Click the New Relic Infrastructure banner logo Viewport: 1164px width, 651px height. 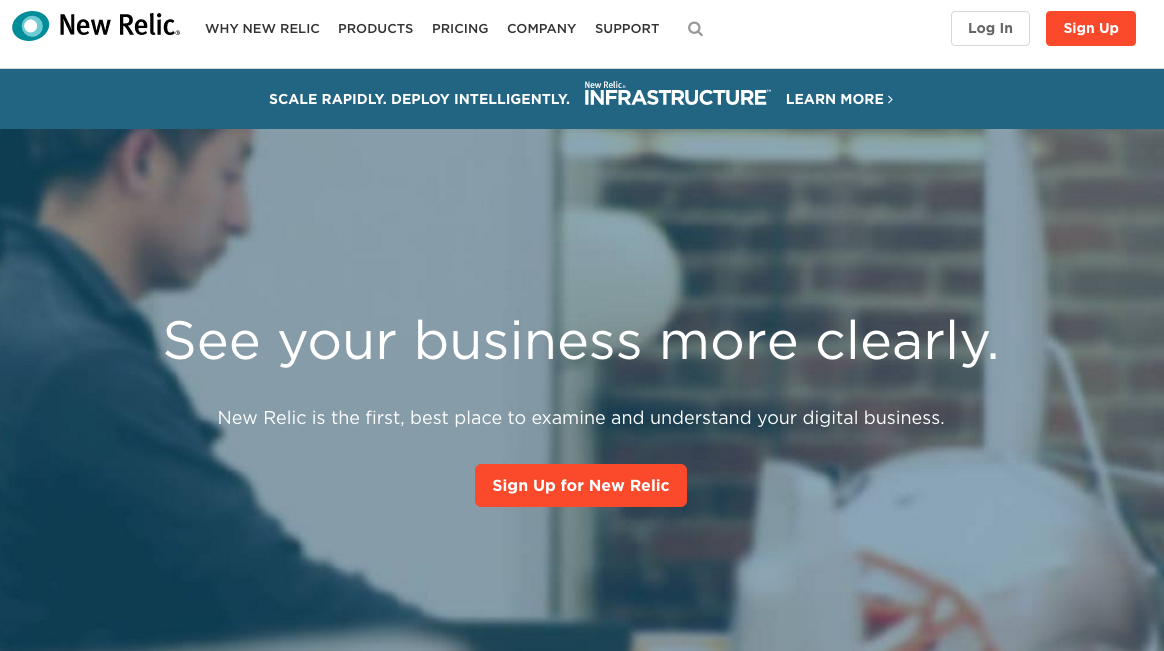pos(677,94)
